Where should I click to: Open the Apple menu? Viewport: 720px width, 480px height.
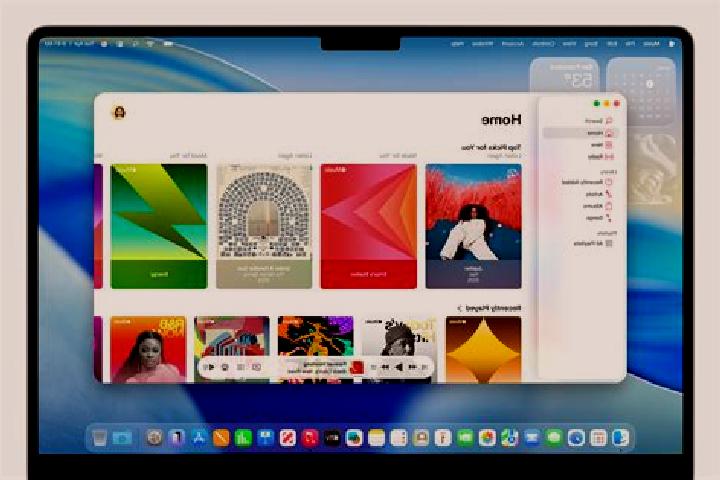[671, 44]
